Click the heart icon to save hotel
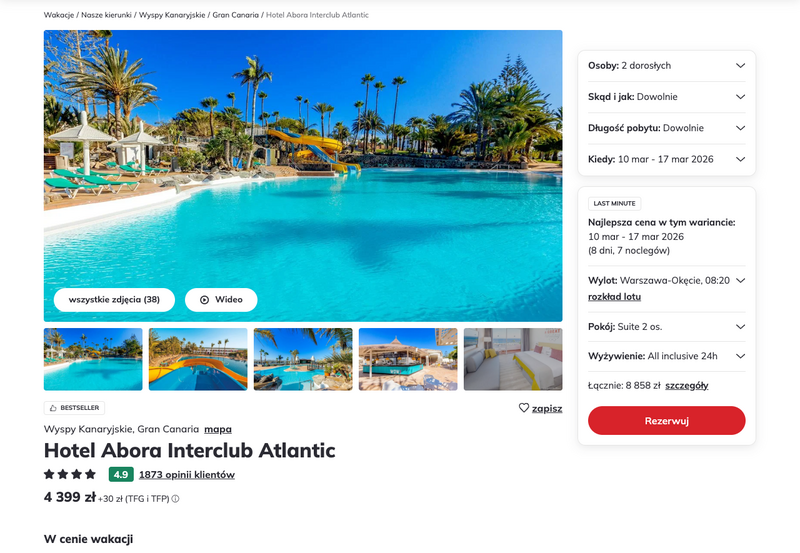The image size is (800, 553). coord(523,408)
